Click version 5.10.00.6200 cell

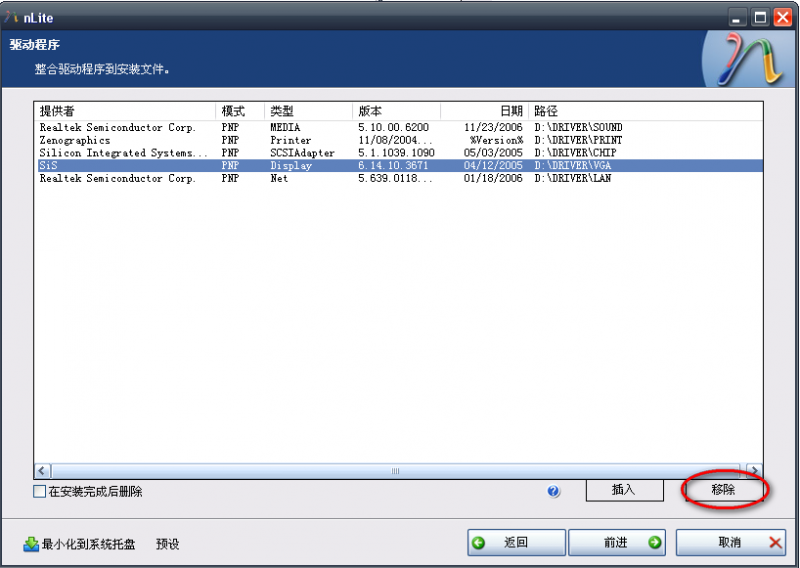[393, 127]
